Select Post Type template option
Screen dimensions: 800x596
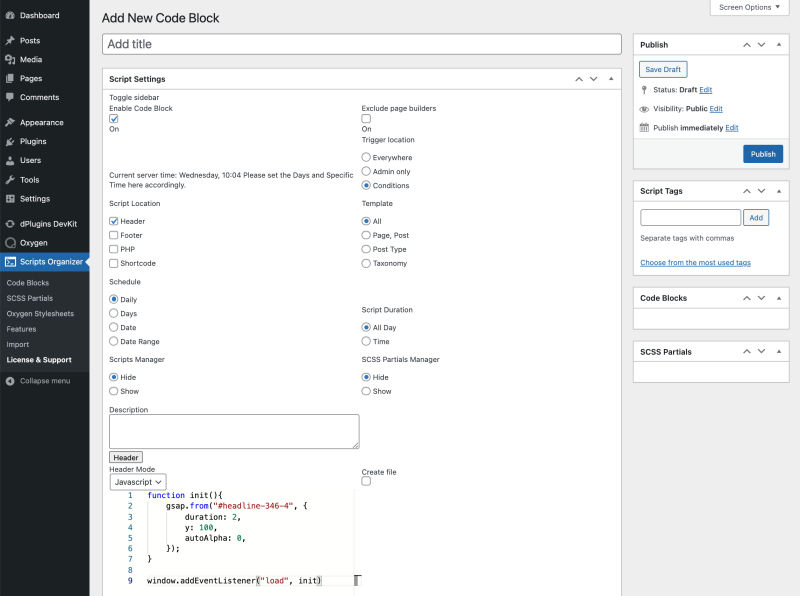[366, 249]
